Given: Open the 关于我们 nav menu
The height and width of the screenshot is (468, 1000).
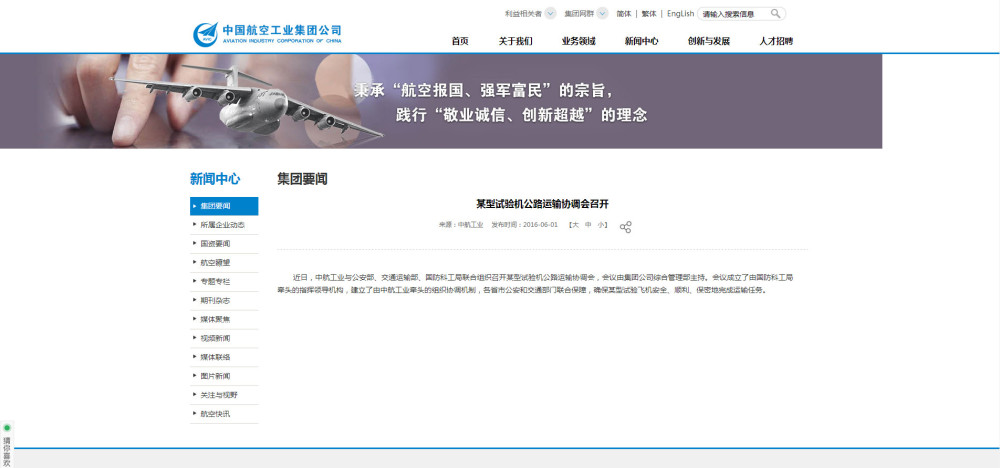Looking at the screenshot, I should point(515,41).
